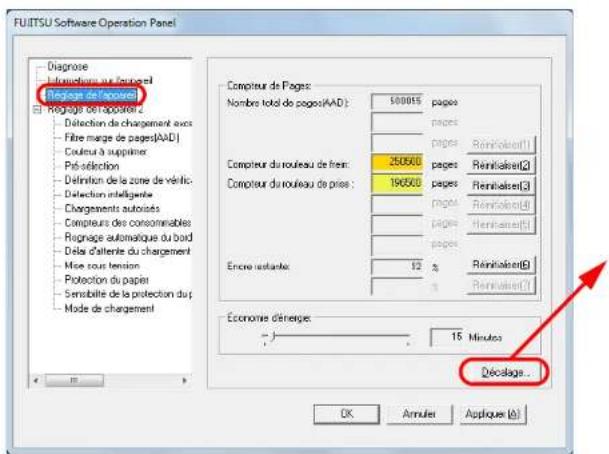The image size is (609, 454).
Task: Click total pages AAD counter field
Action: pyautogui.click(x=397, y=102)
